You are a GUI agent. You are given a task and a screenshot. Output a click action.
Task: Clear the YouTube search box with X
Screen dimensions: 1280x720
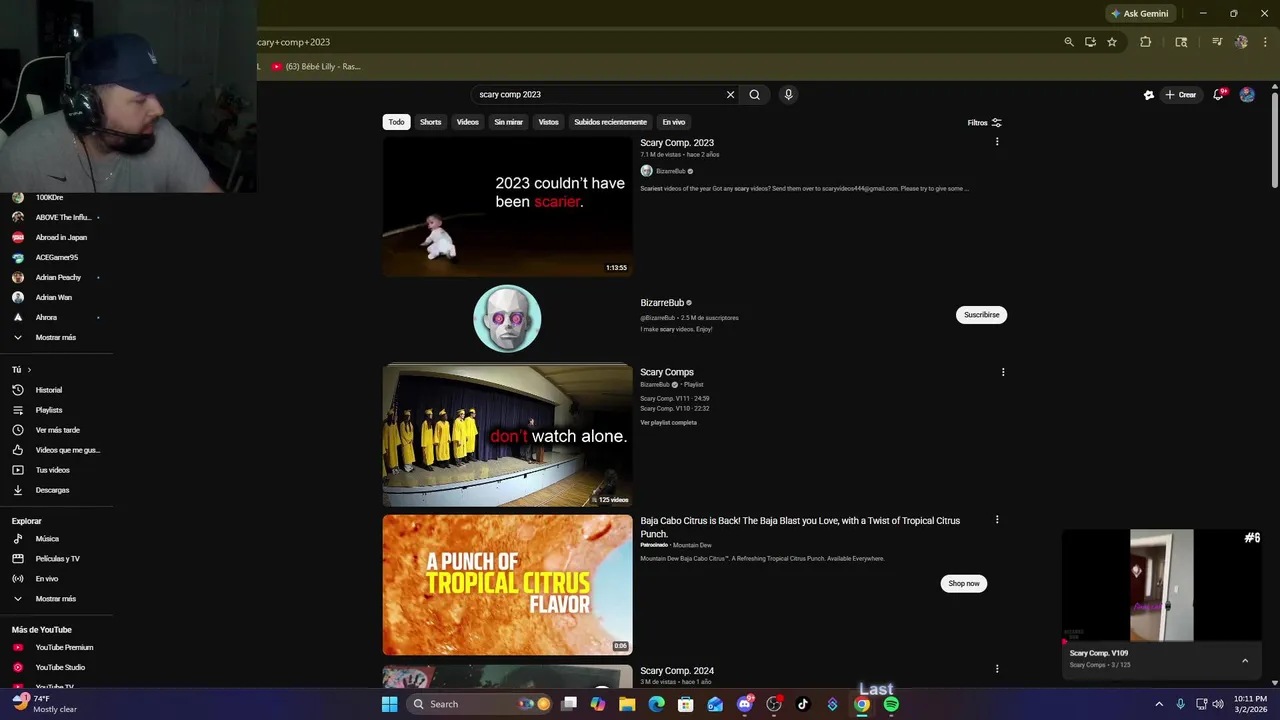[730, 95]
